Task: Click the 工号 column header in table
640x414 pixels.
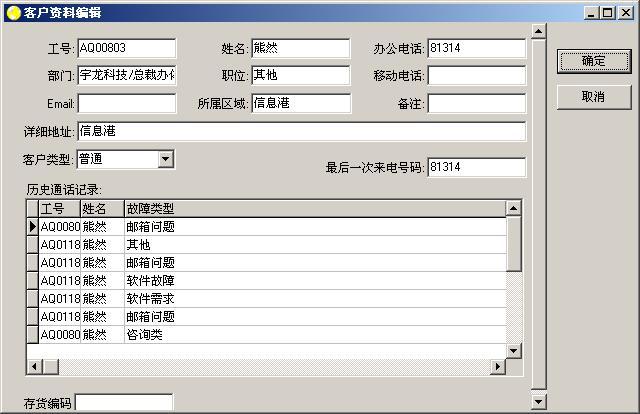Action: click(59, 208)
